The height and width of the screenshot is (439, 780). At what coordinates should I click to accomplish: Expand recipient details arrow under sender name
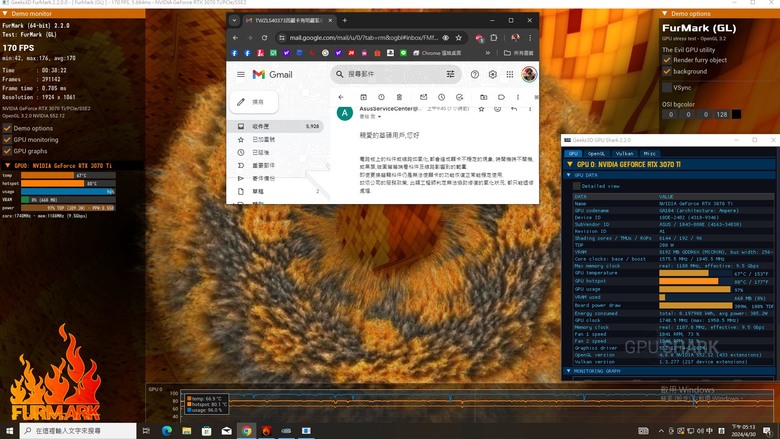click(380, 117)
